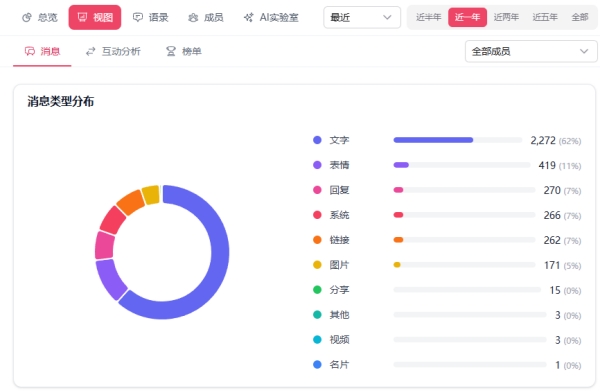
Task: Open the AI实验室 tab
Action: [271, 18]
